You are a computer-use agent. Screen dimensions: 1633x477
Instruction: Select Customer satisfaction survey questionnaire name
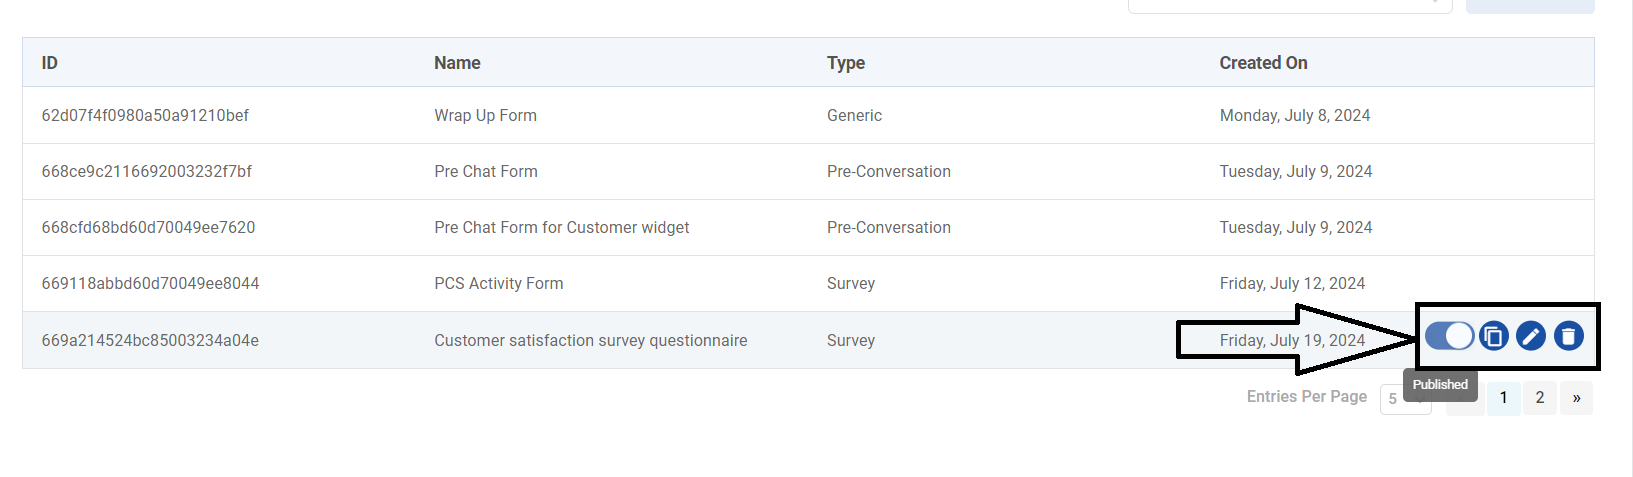590,341
